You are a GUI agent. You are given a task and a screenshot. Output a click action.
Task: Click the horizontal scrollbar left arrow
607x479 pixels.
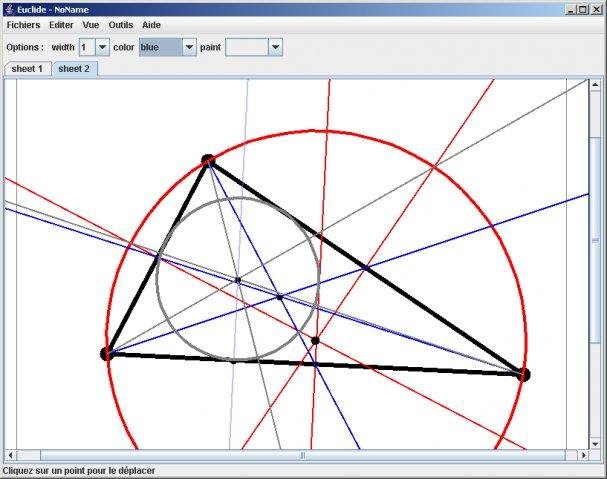[x=10, y=455]
